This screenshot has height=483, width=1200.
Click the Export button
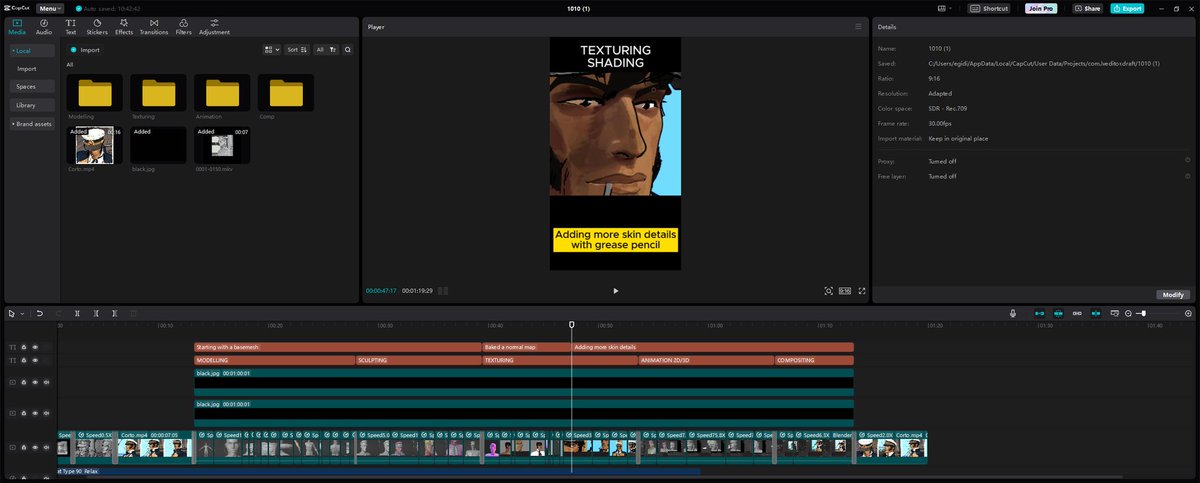(1127, 8)
